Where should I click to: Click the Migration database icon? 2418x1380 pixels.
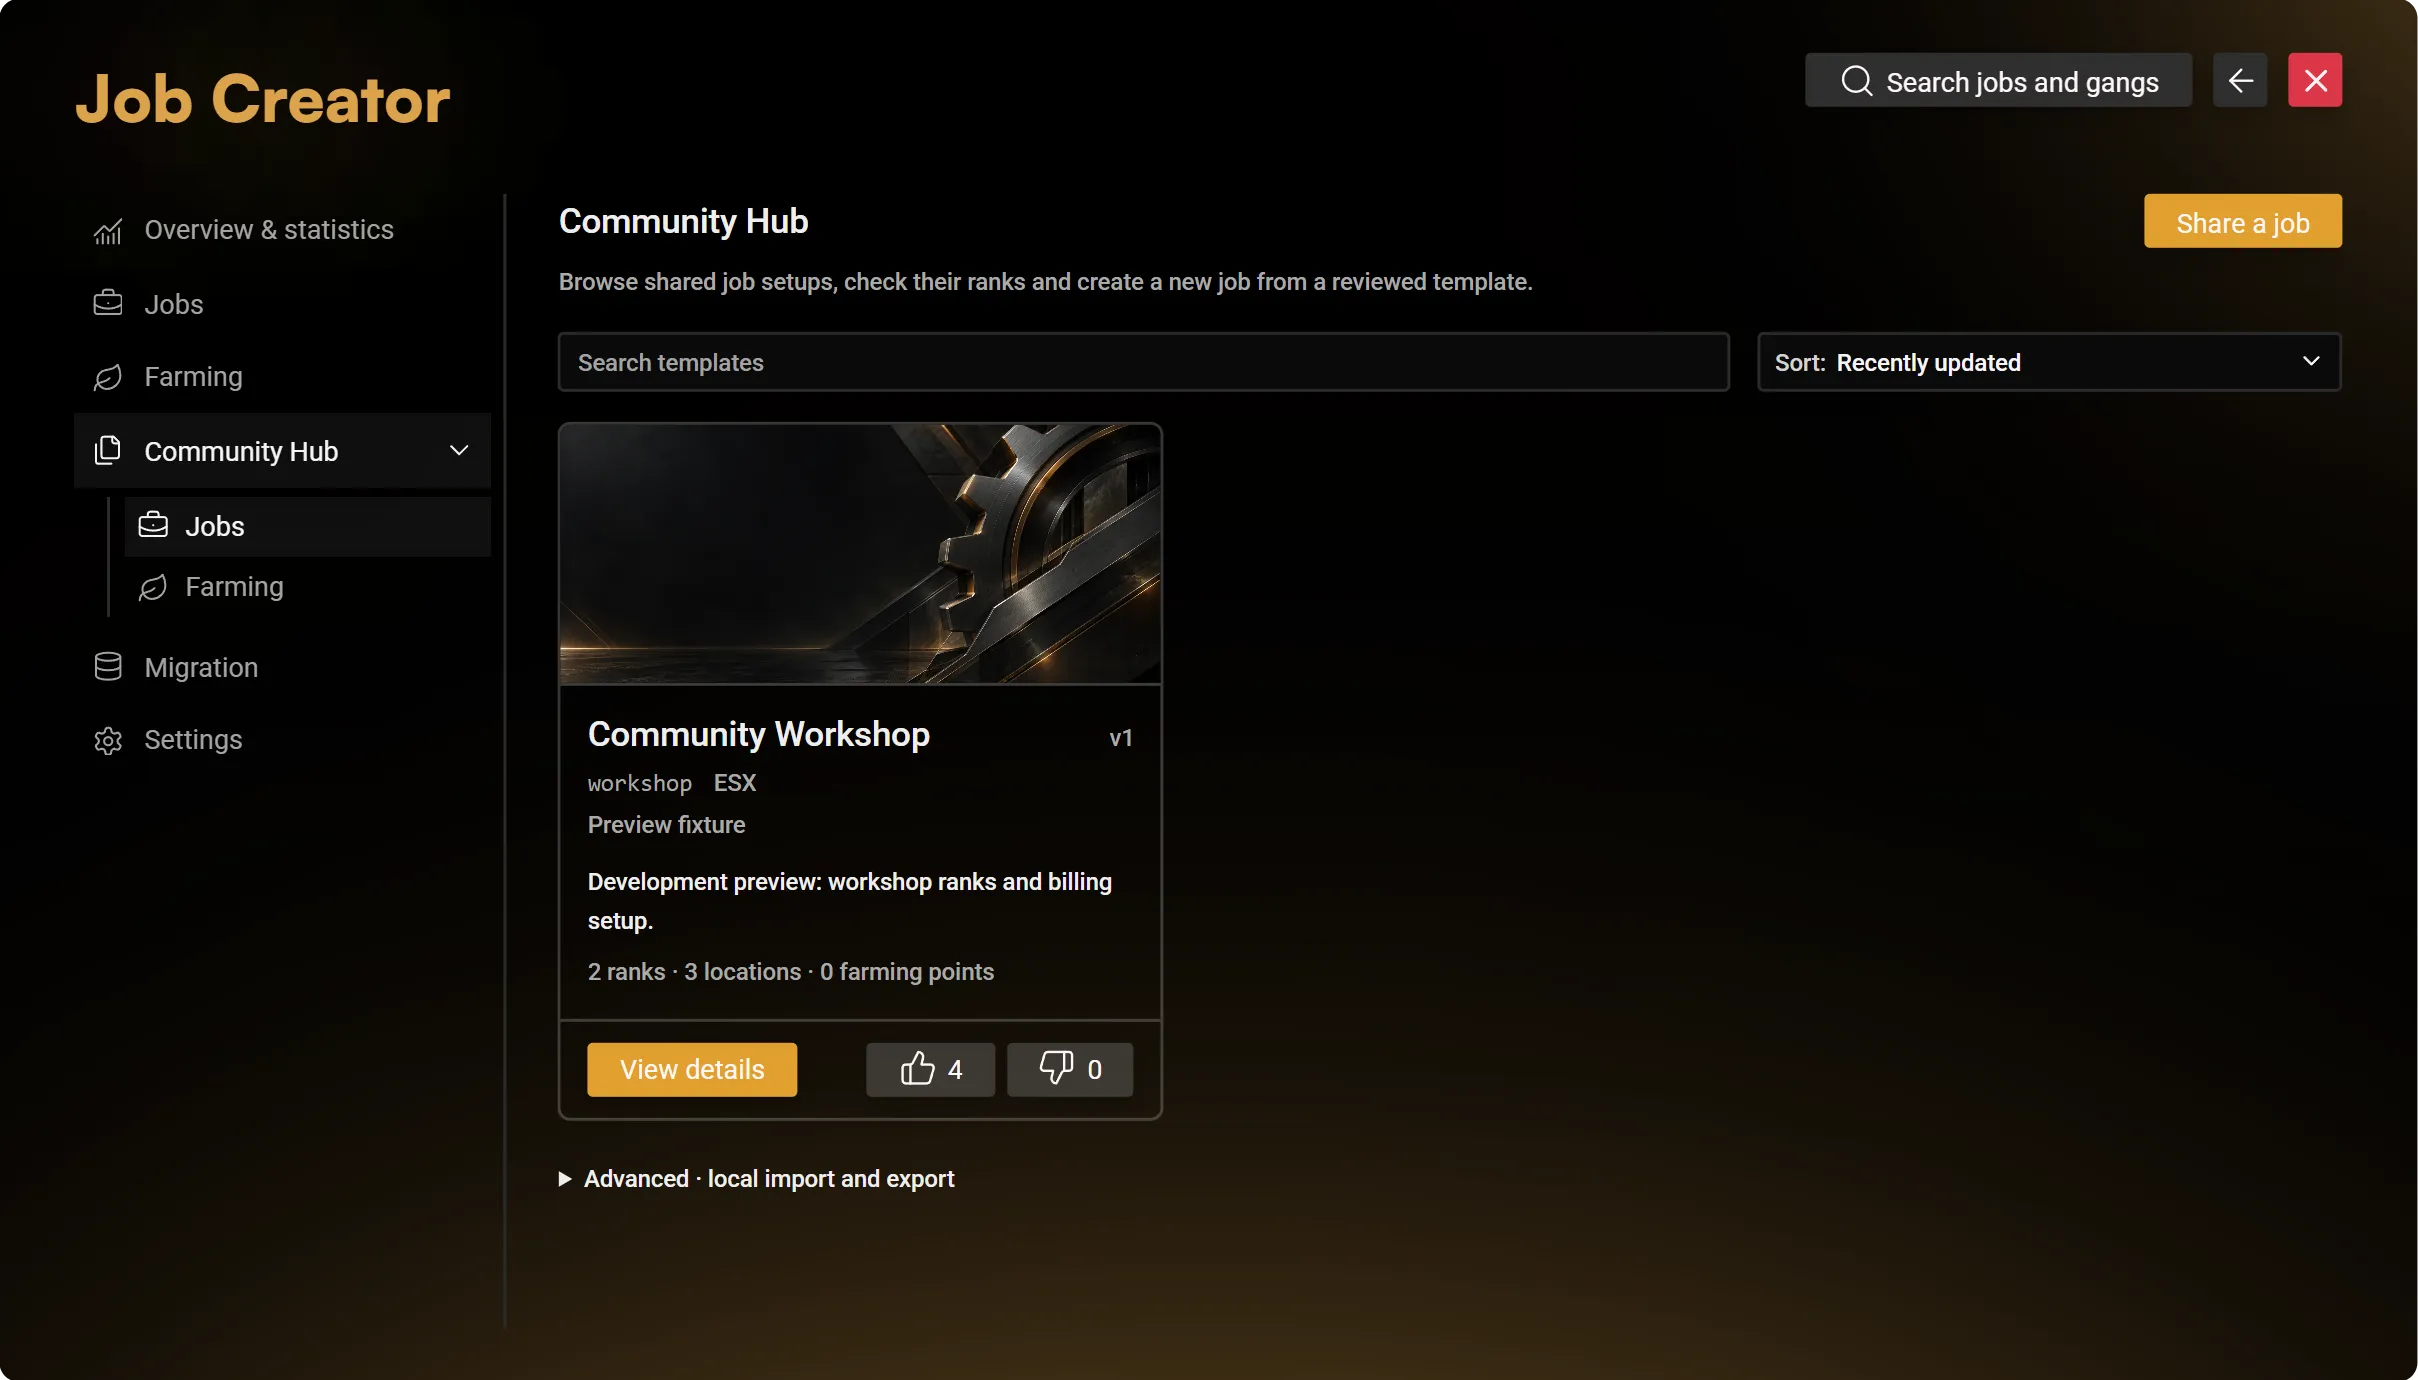[108, 667]
